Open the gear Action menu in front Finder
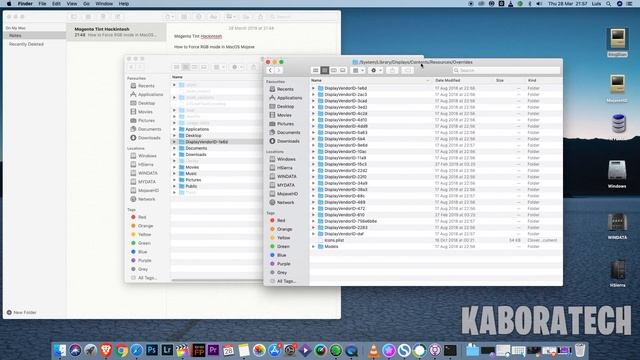 coord(376,70)
